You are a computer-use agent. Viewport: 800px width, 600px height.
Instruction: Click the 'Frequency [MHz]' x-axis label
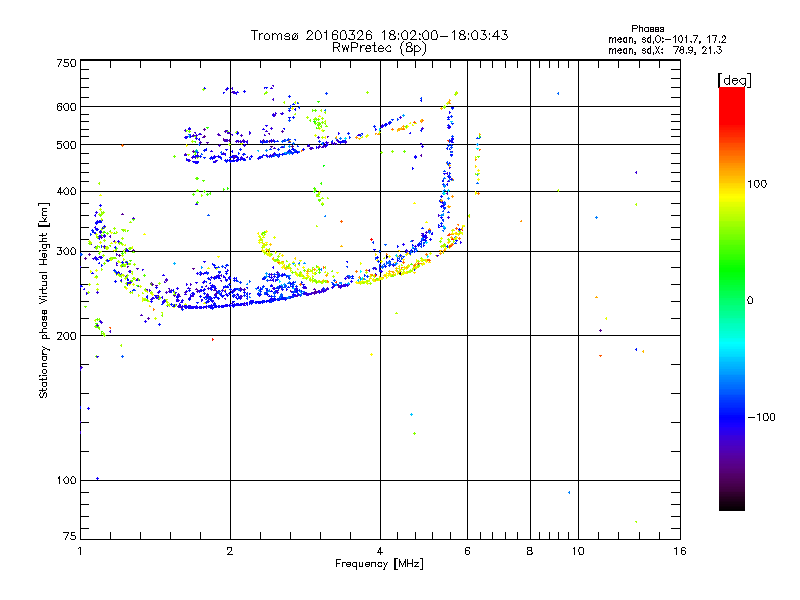click(x=379, y=563)
